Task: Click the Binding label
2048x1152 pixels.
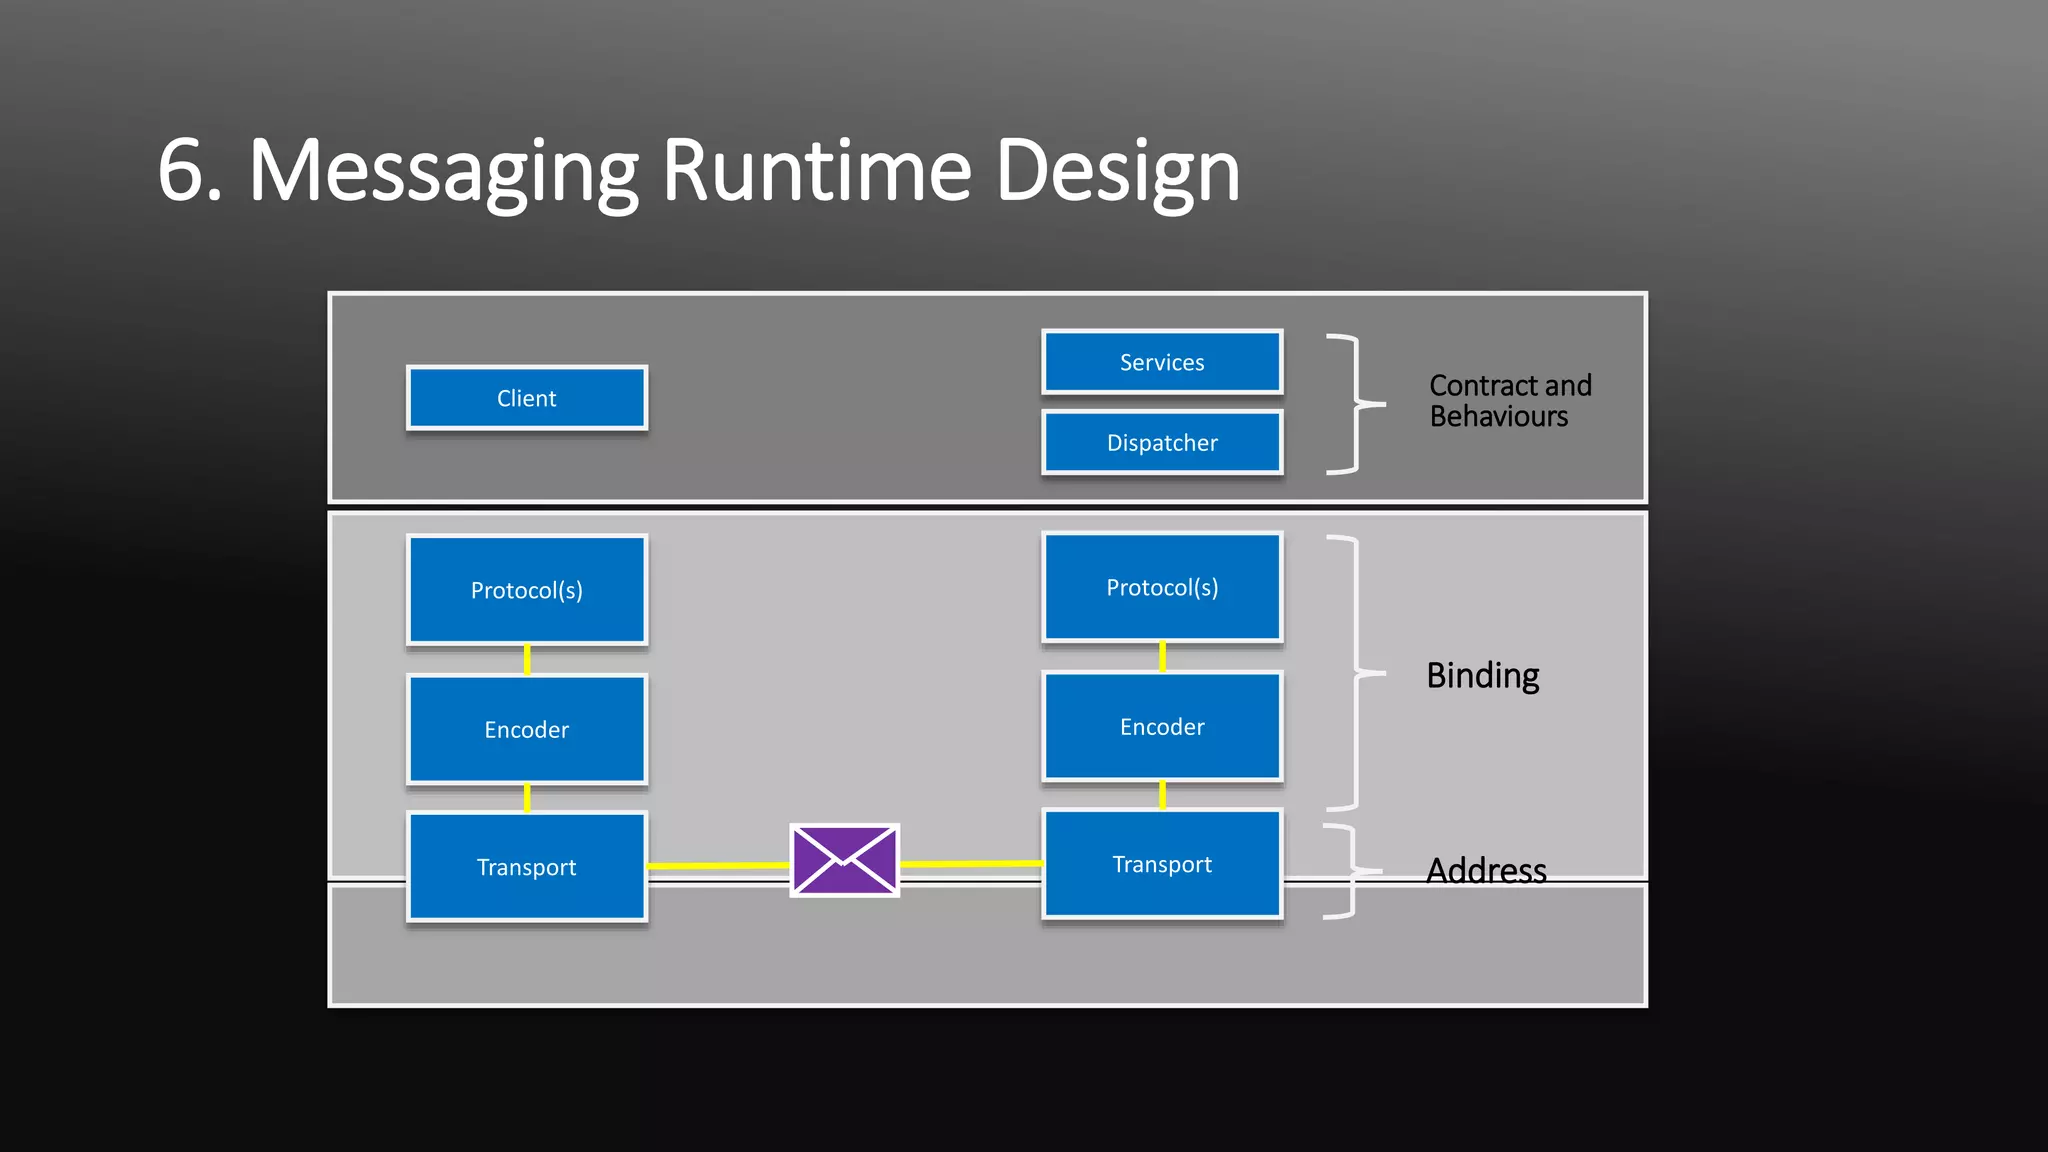Action: (x=1482, y=676)
